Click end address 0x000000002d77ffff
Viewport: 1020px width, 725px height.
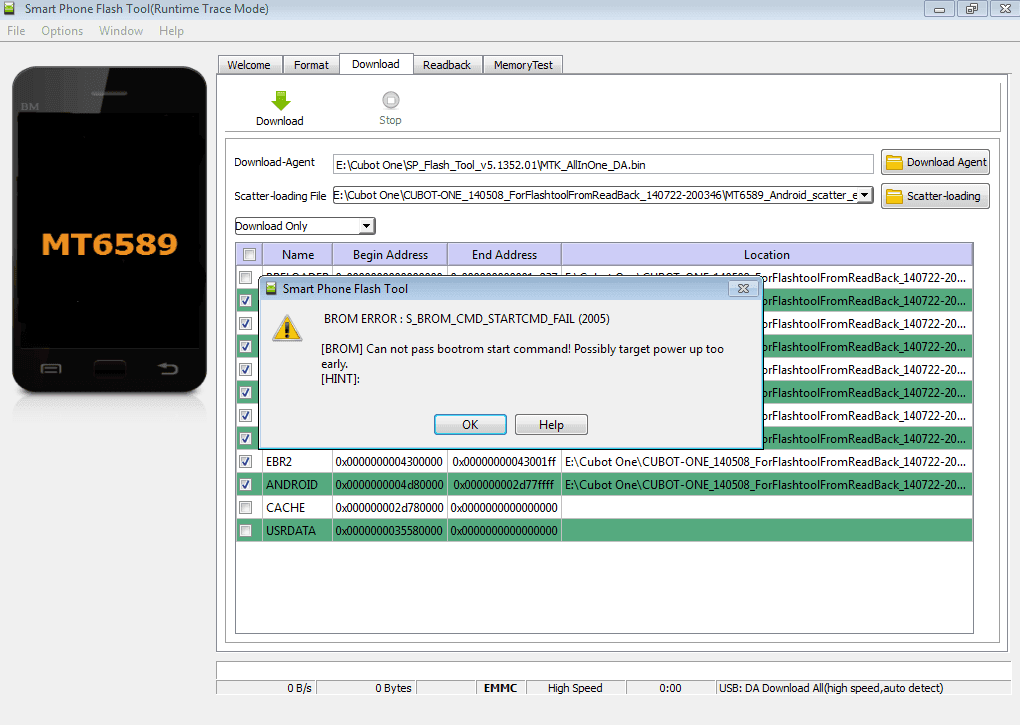(x=504, y=484)
